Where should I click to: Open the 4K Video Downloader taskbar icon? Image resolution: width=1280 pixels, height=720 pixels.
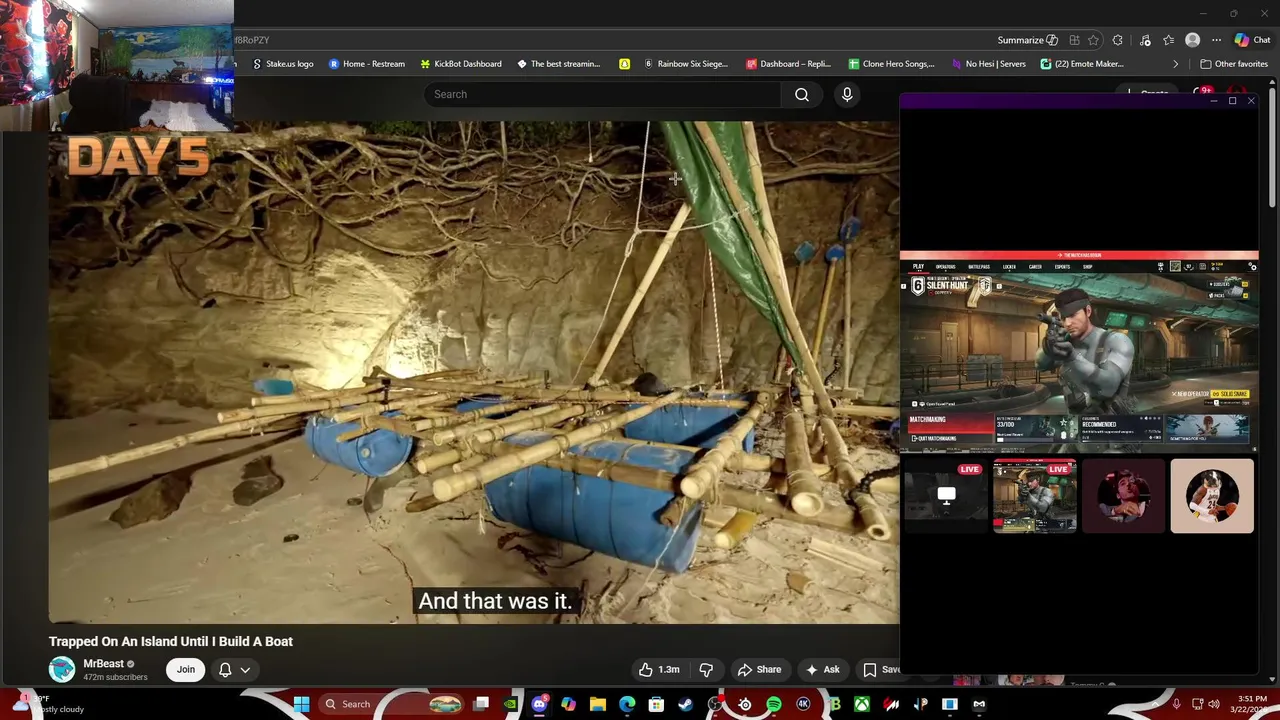pyautogui.click(x=803, y=704)
